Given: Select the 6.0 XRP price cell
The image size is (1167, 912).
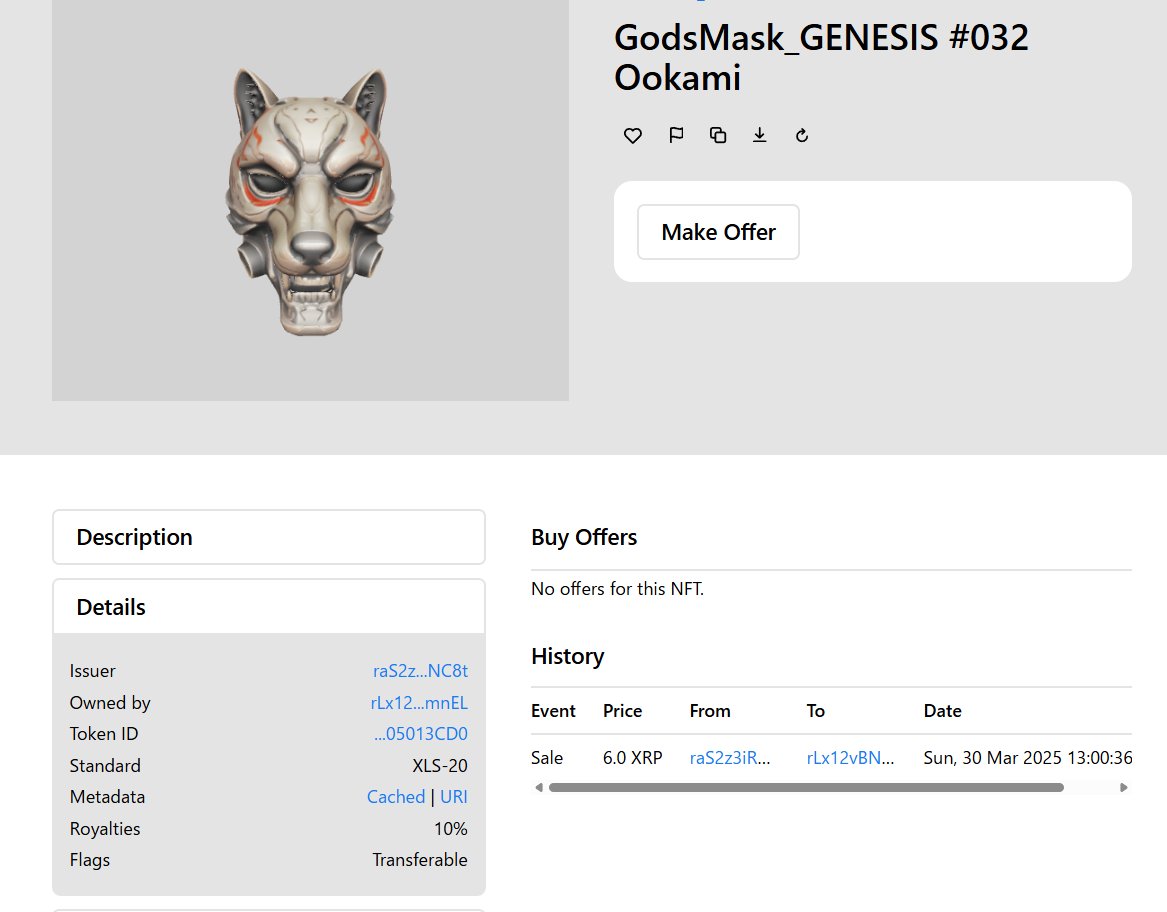Looking at the screenshot, I should coord(633,758).
